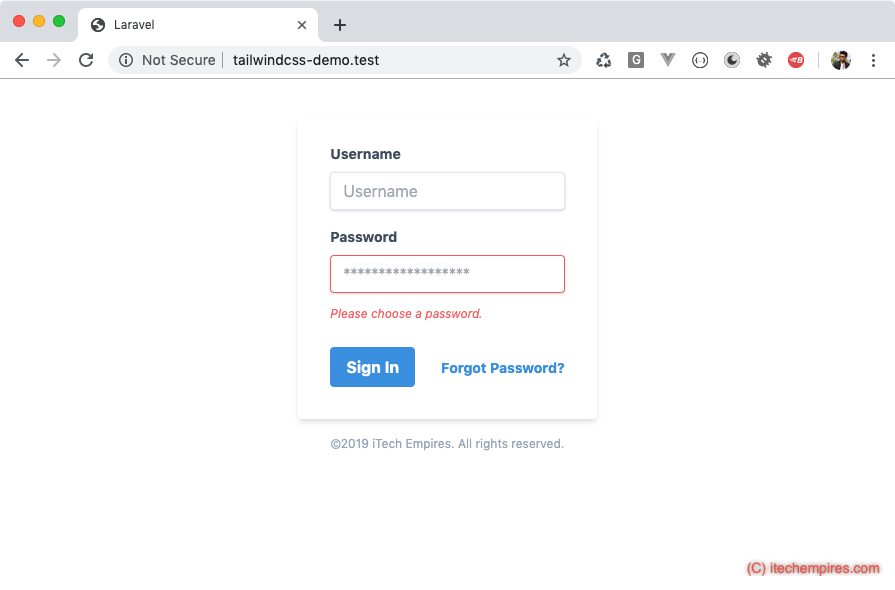Open the Chrome three-dot menu

click(x=874, y=60)
